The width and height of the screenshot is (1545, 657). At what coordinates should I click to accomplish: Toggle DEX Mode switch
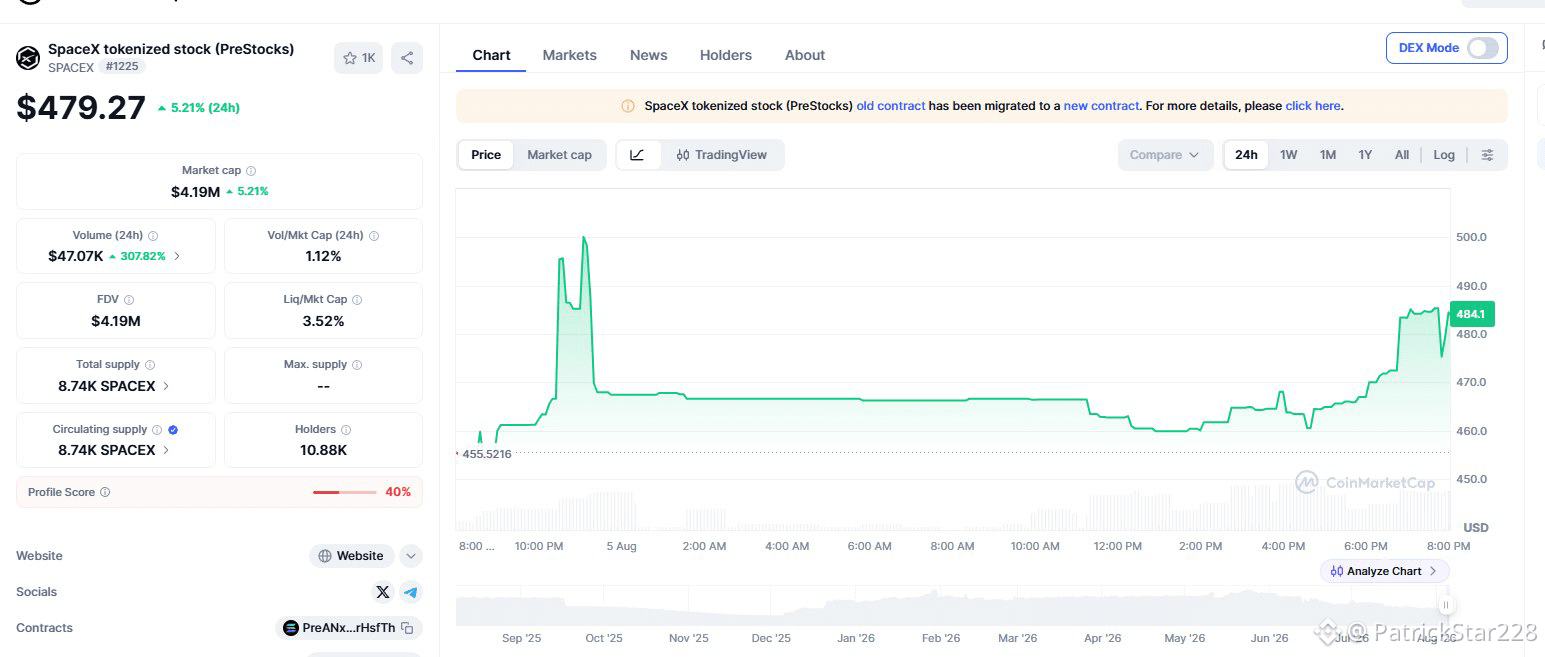coord(1483,48)
